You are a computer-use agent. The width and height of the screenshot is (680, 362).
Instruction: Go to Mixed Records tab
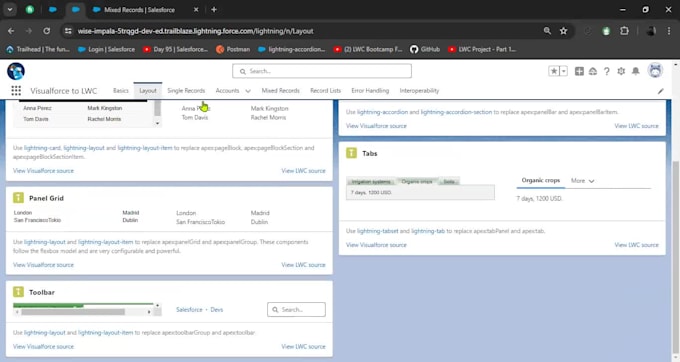(x=281, y=91)
